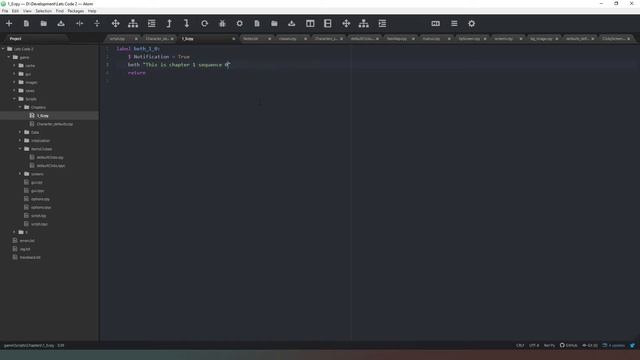Click the 'label beth_1_0:' code line

[138, 49]
